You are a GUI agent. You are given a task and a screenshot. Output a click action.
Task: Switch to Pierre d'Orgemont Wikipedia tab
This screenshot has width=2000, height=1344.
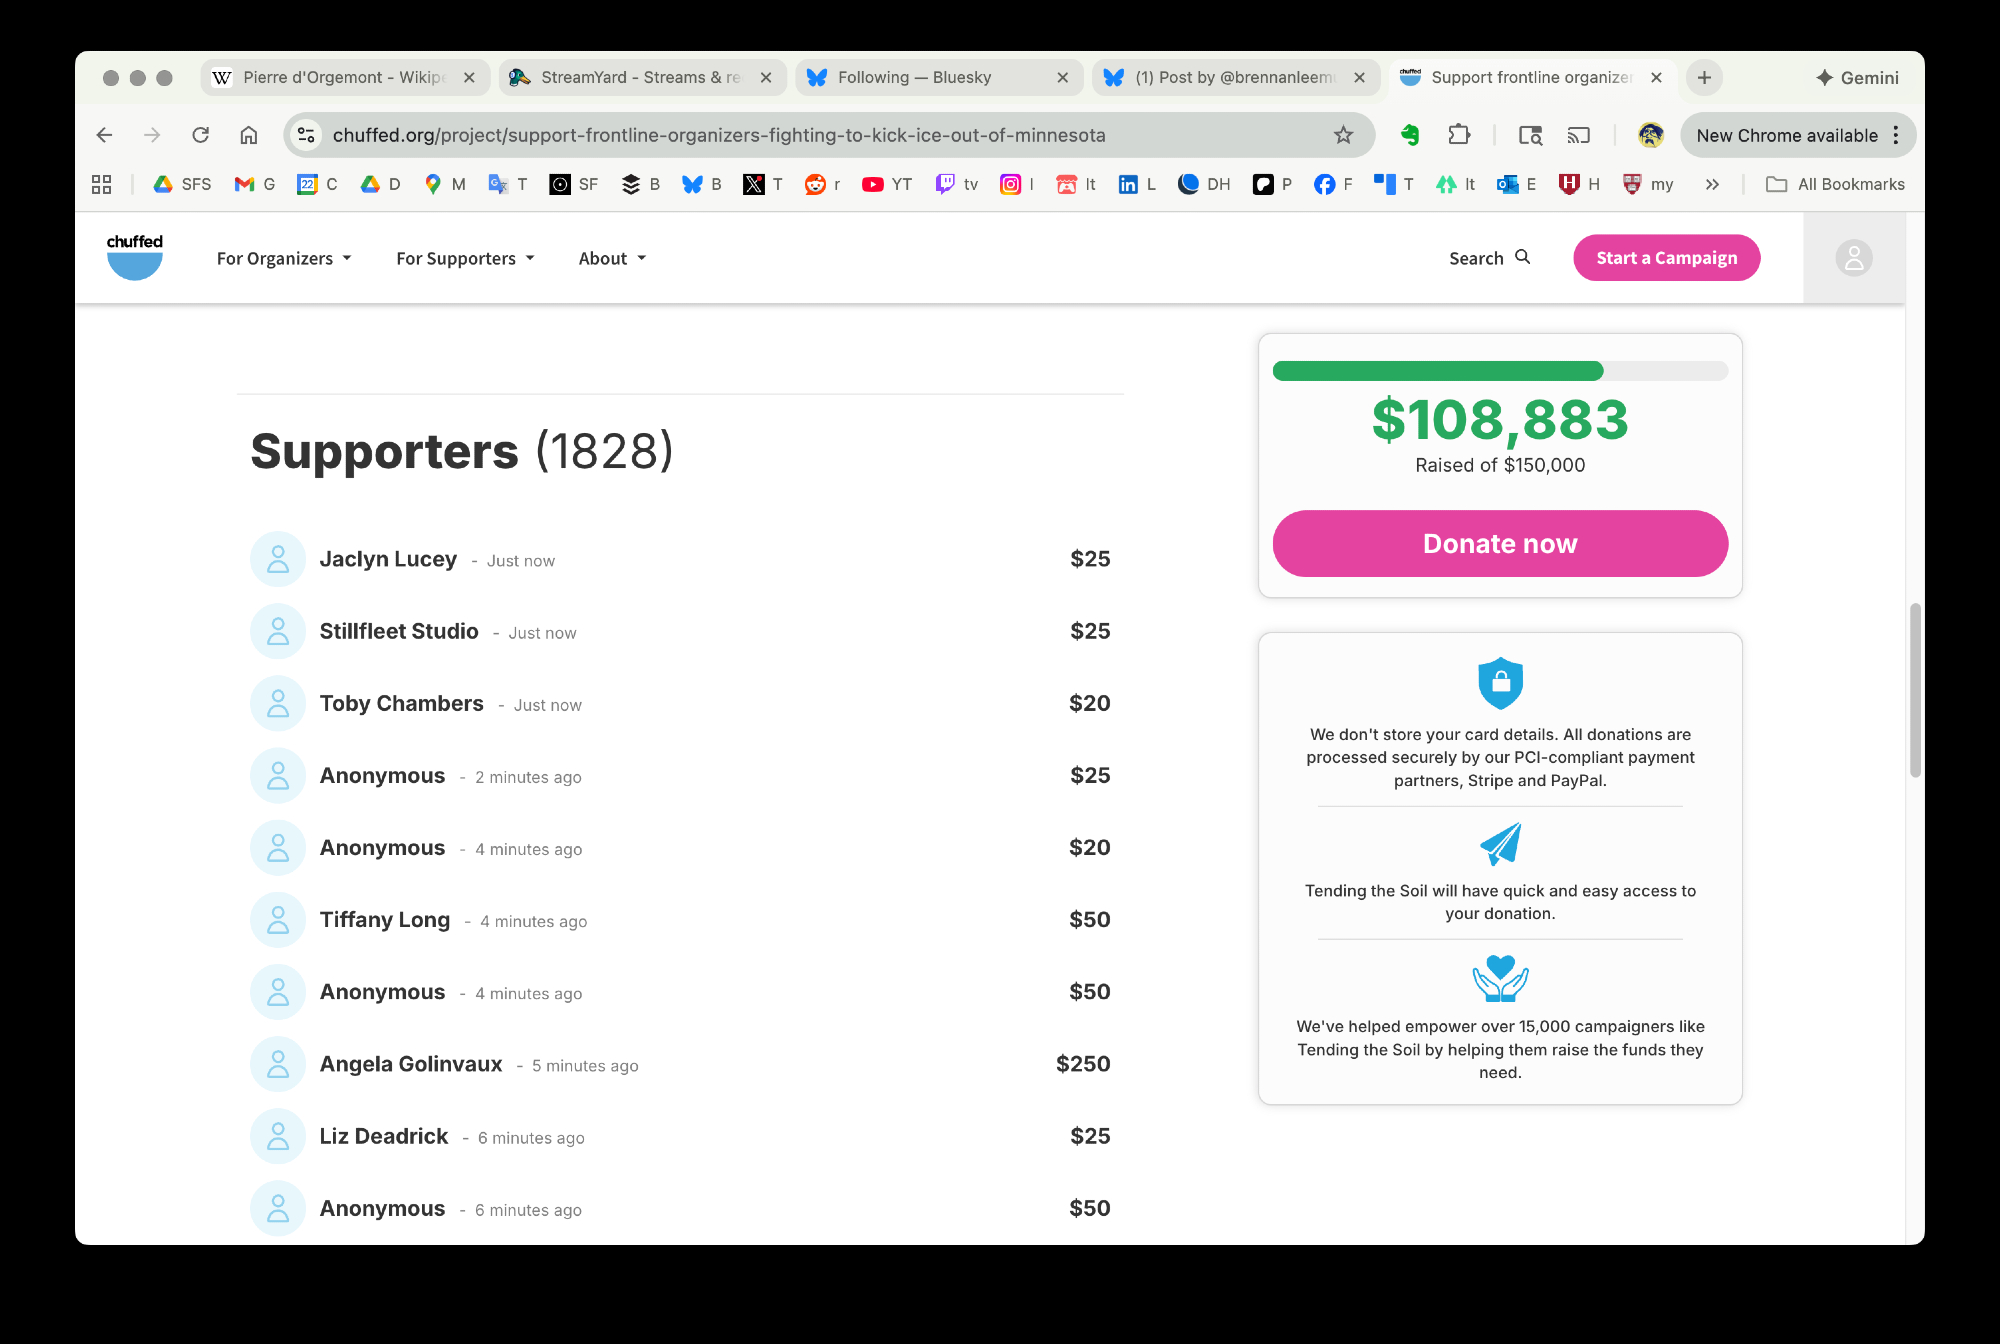coord(343,77)
